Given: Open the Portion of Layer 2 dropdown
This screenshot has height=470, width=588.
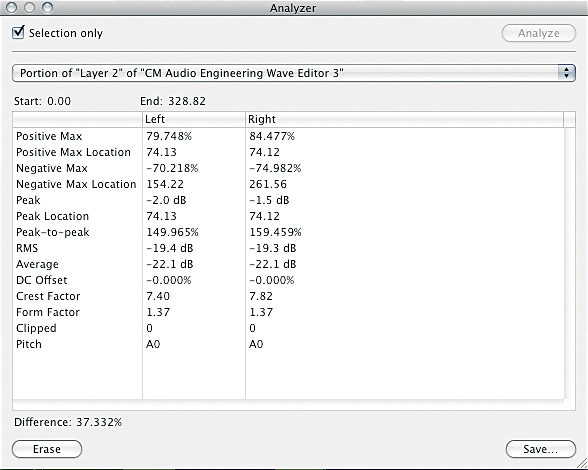Looking at the screenshot, I should pyautogui.click(x=294, y=73).
